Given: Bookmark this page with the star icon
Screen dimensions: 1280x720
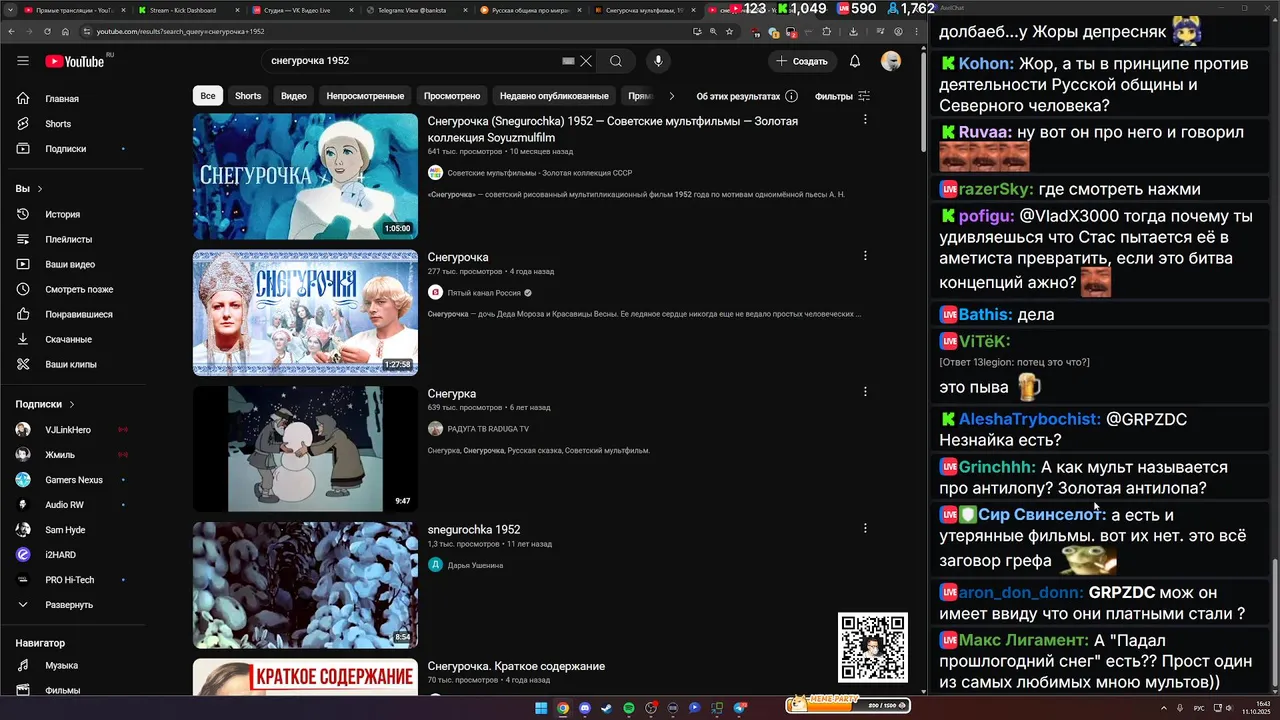Looking at the screenshot, I should pyautogui.click(x=730, y=31).
